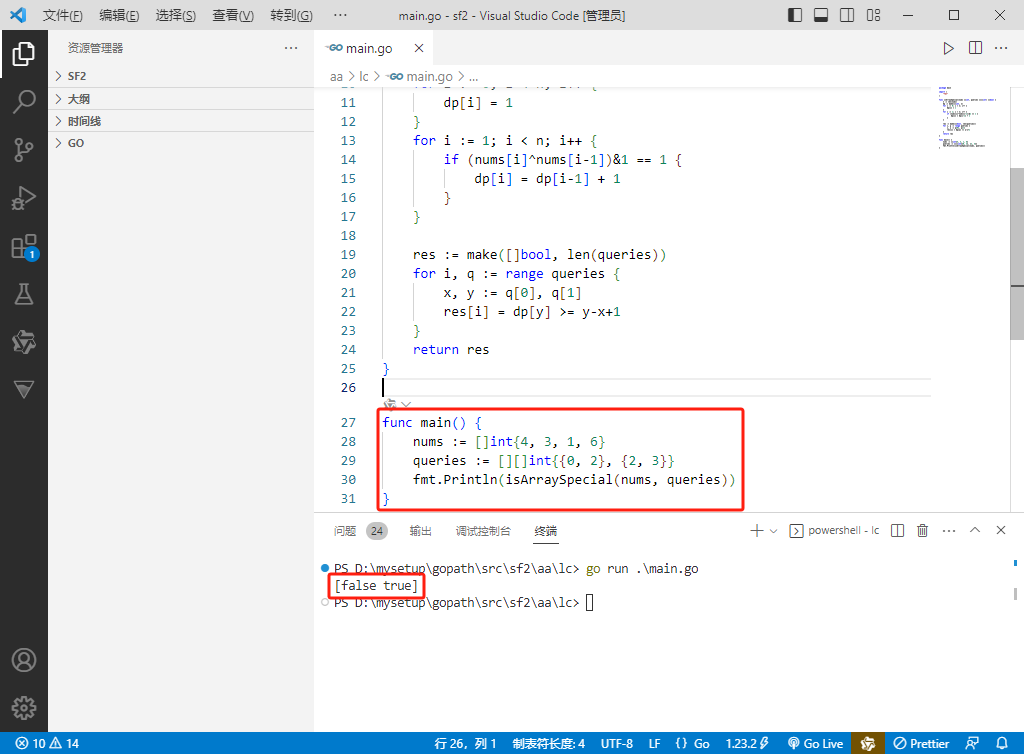The width and height of the screenshot is (1024, 754).
Task: Switch to the 调试控制台 tab
Action: [483, 531]
